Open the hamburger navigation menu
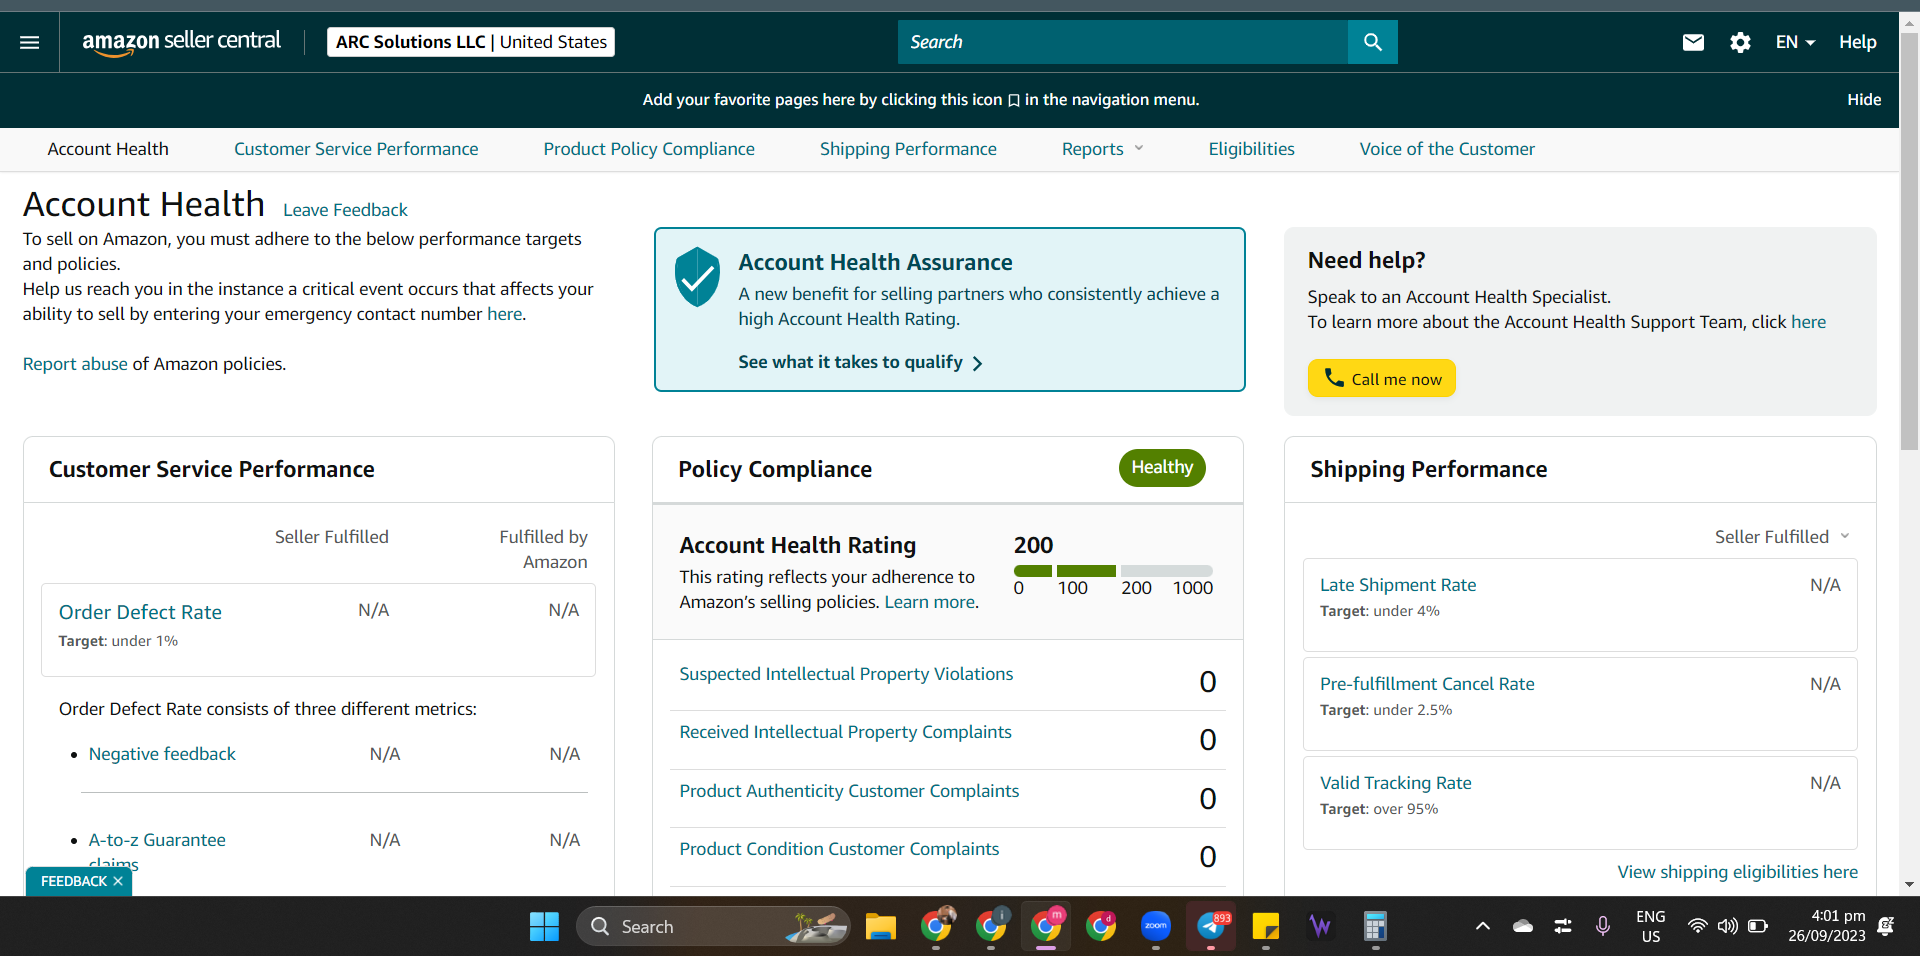Image resolution: width=1920 pixels, height=956 pixels. point(30,42)
